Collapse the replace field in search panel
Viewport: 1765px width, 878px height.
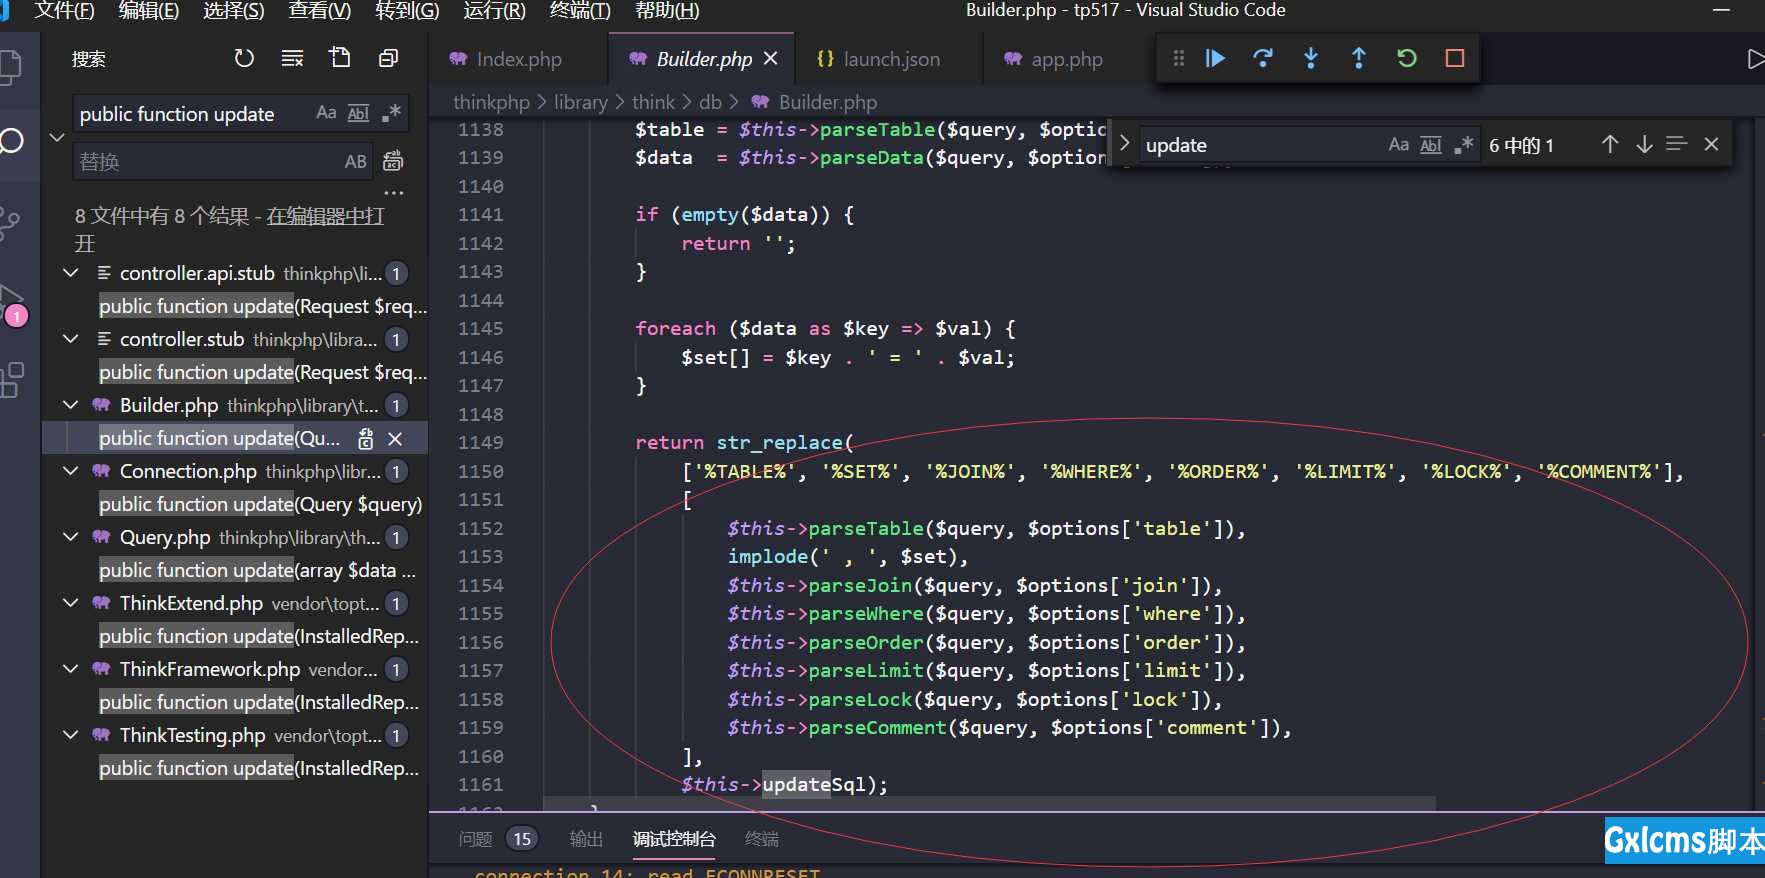(57, 137)
